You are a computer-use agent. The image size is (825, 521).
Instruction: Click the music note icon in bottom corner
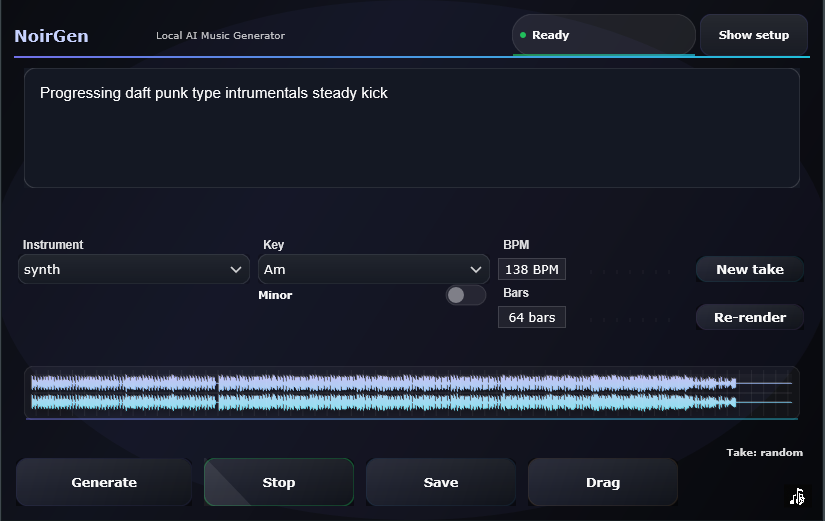tap(797, 496)
